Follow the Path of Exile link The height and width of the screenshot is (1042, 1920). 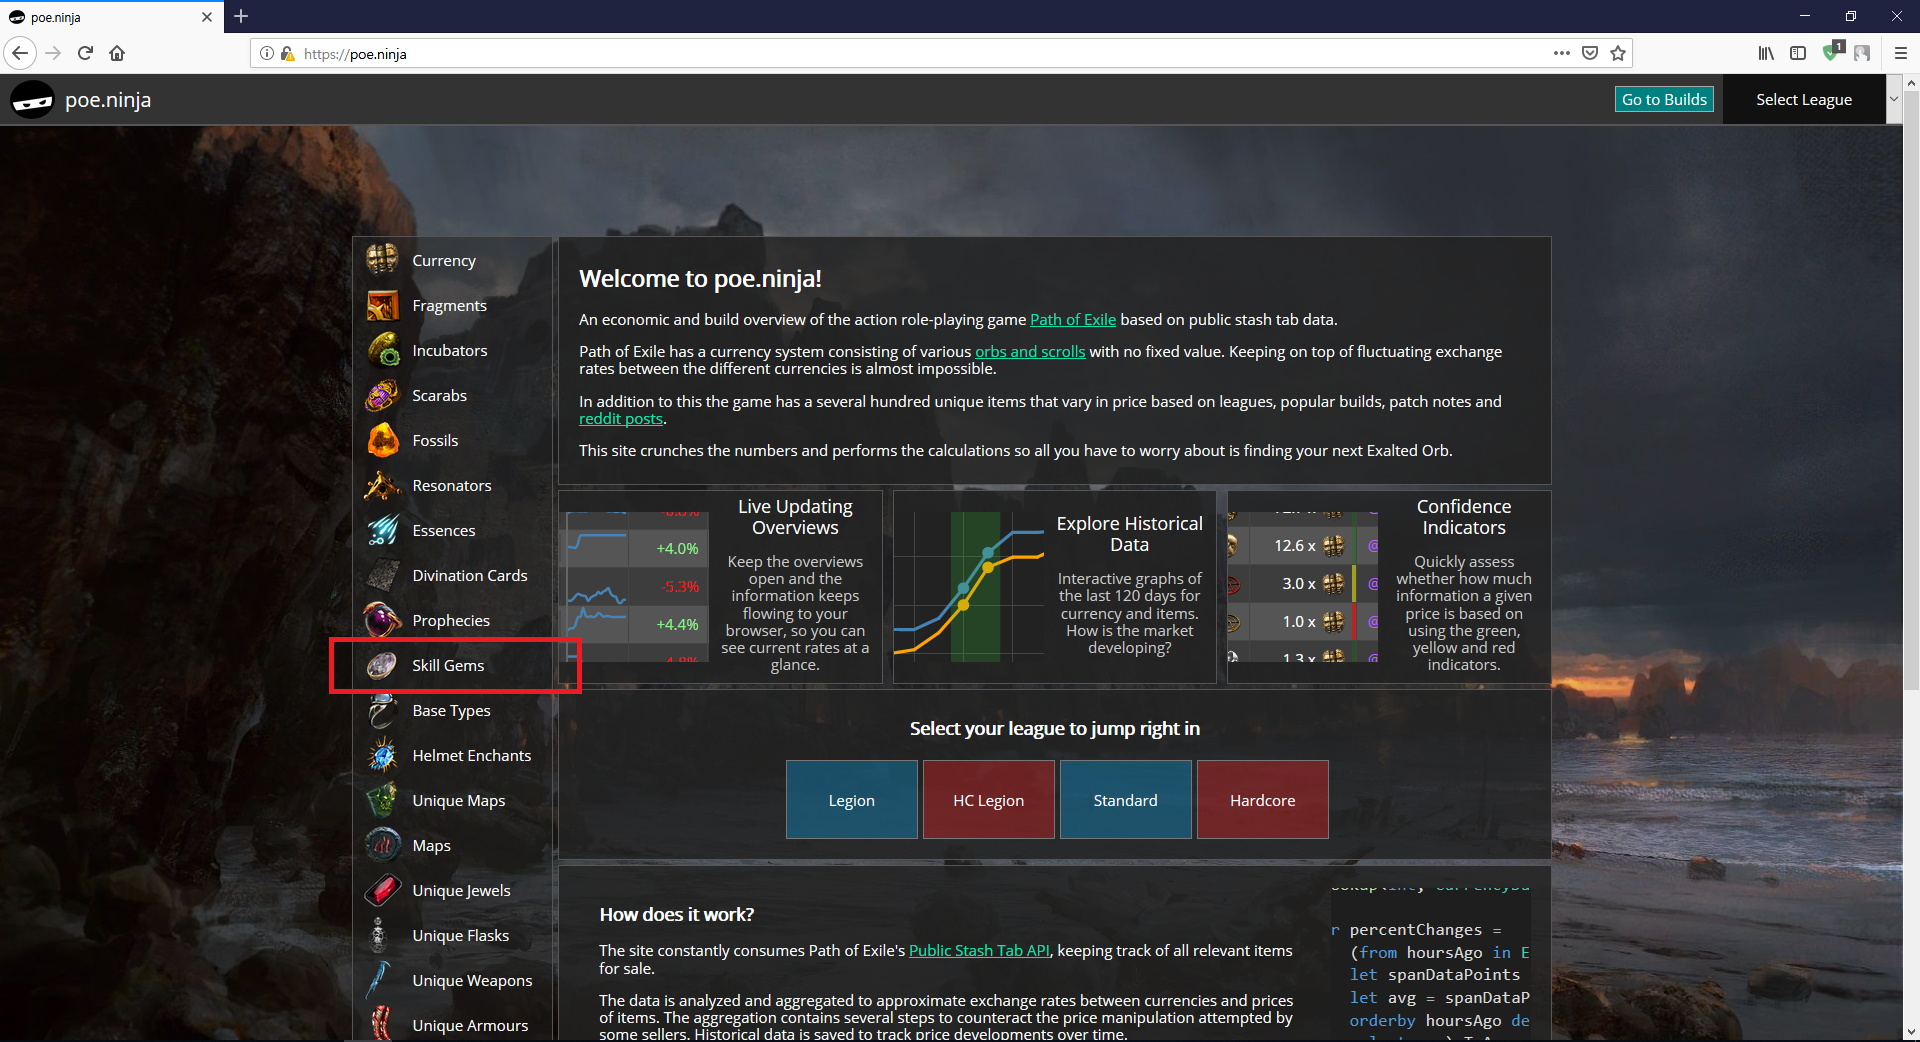click(x=1073, y=319)
